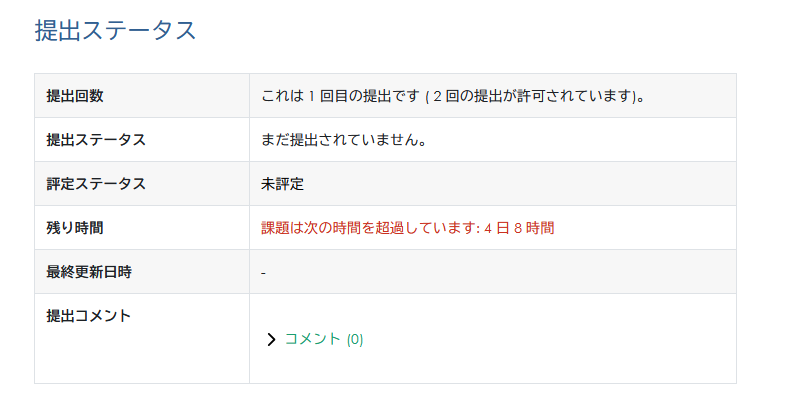Select the 4 日 8 時間 overdue duration
794x406 pixels.
coord(519,228)
